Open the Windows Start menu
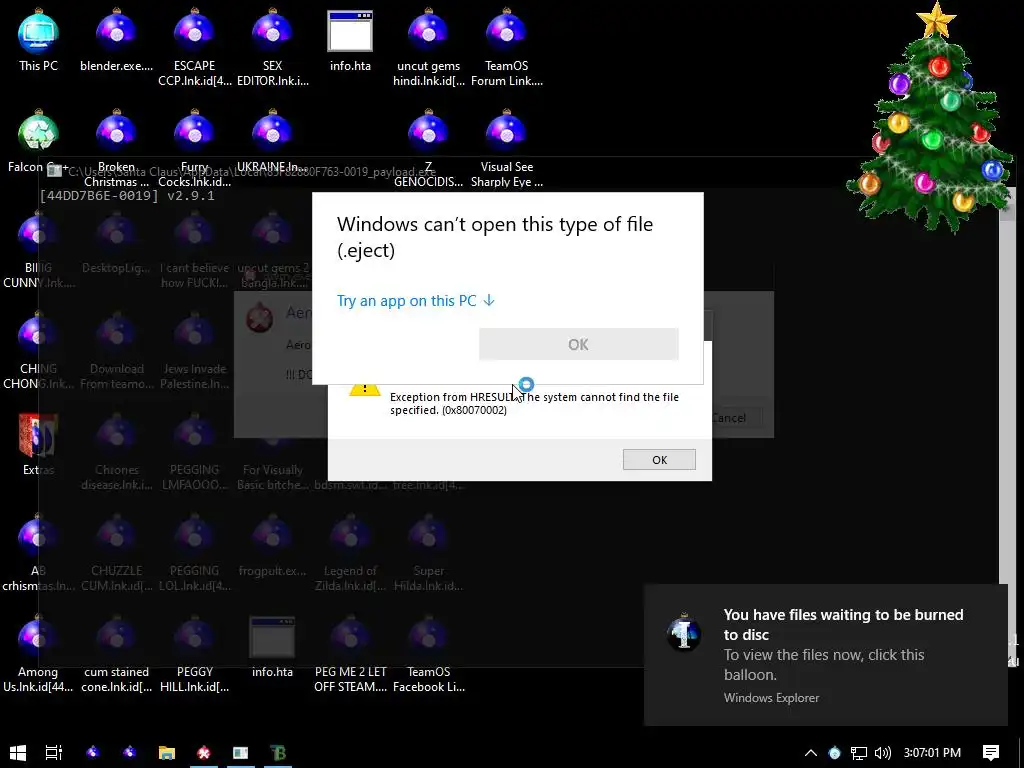Image resolution: width=1024 pixels, height=768 pixels. pos(18,752)
